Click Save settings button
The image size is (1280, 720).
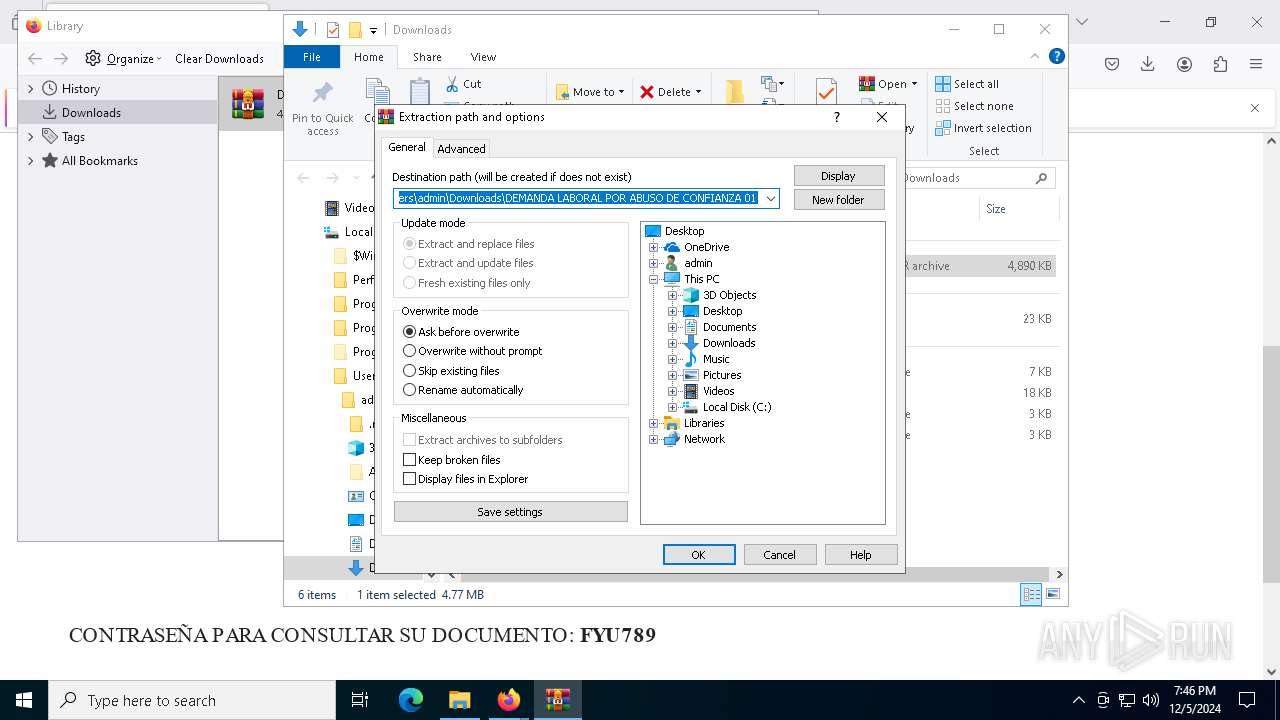(510, 512)
